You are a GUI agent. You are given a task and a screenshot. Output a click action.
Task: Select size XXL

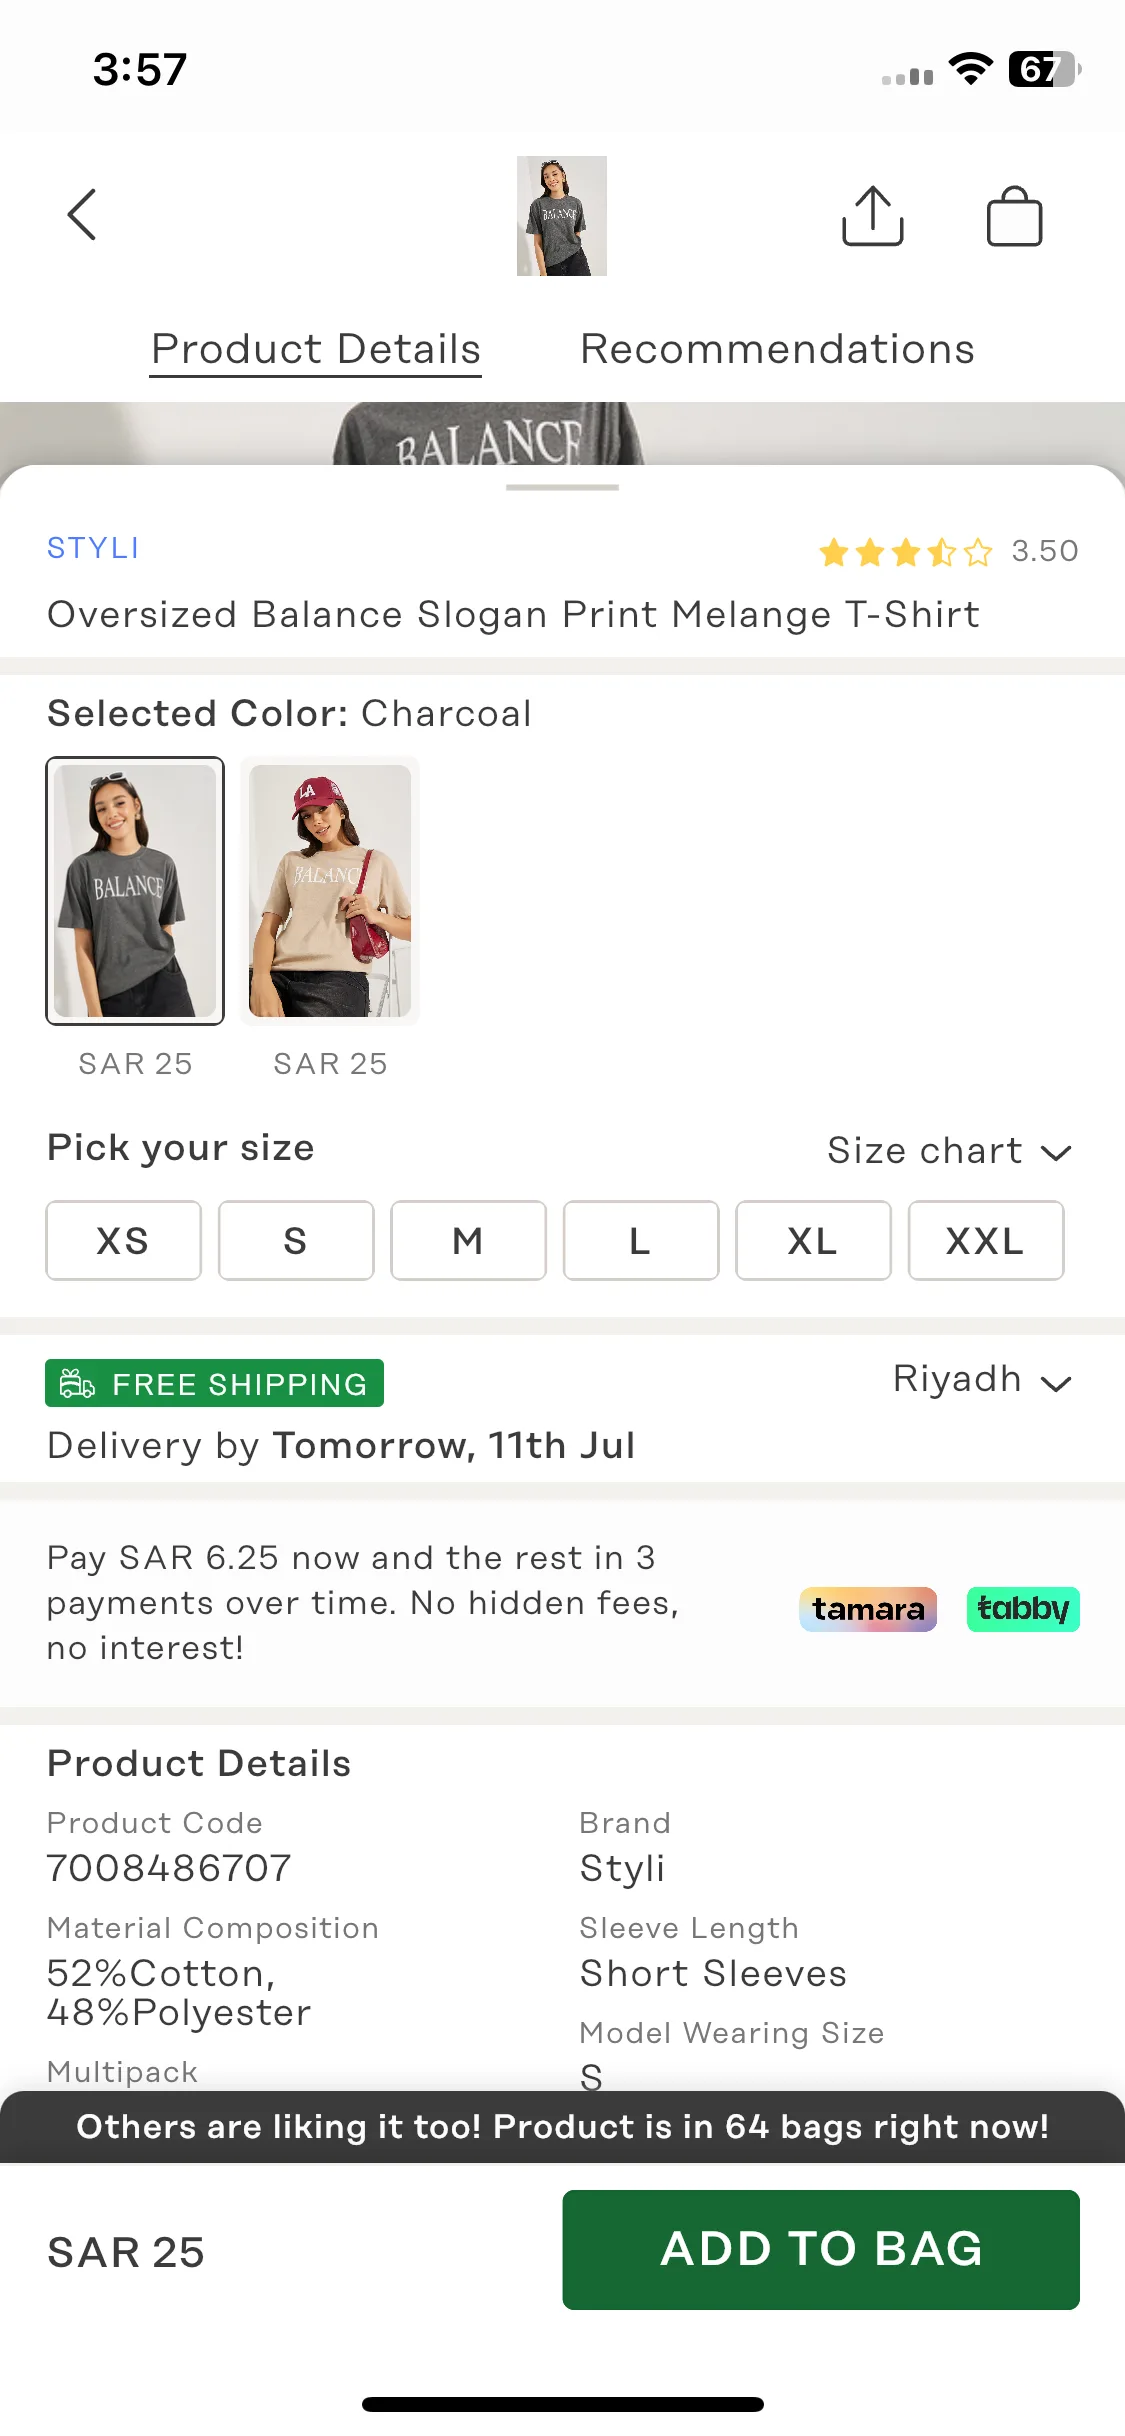[x=985, y=1241]
